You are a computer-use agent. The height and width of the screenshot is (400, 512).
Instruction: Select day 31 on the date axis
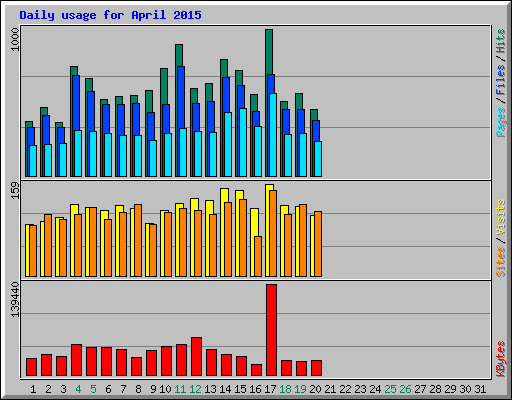(480, 389)
